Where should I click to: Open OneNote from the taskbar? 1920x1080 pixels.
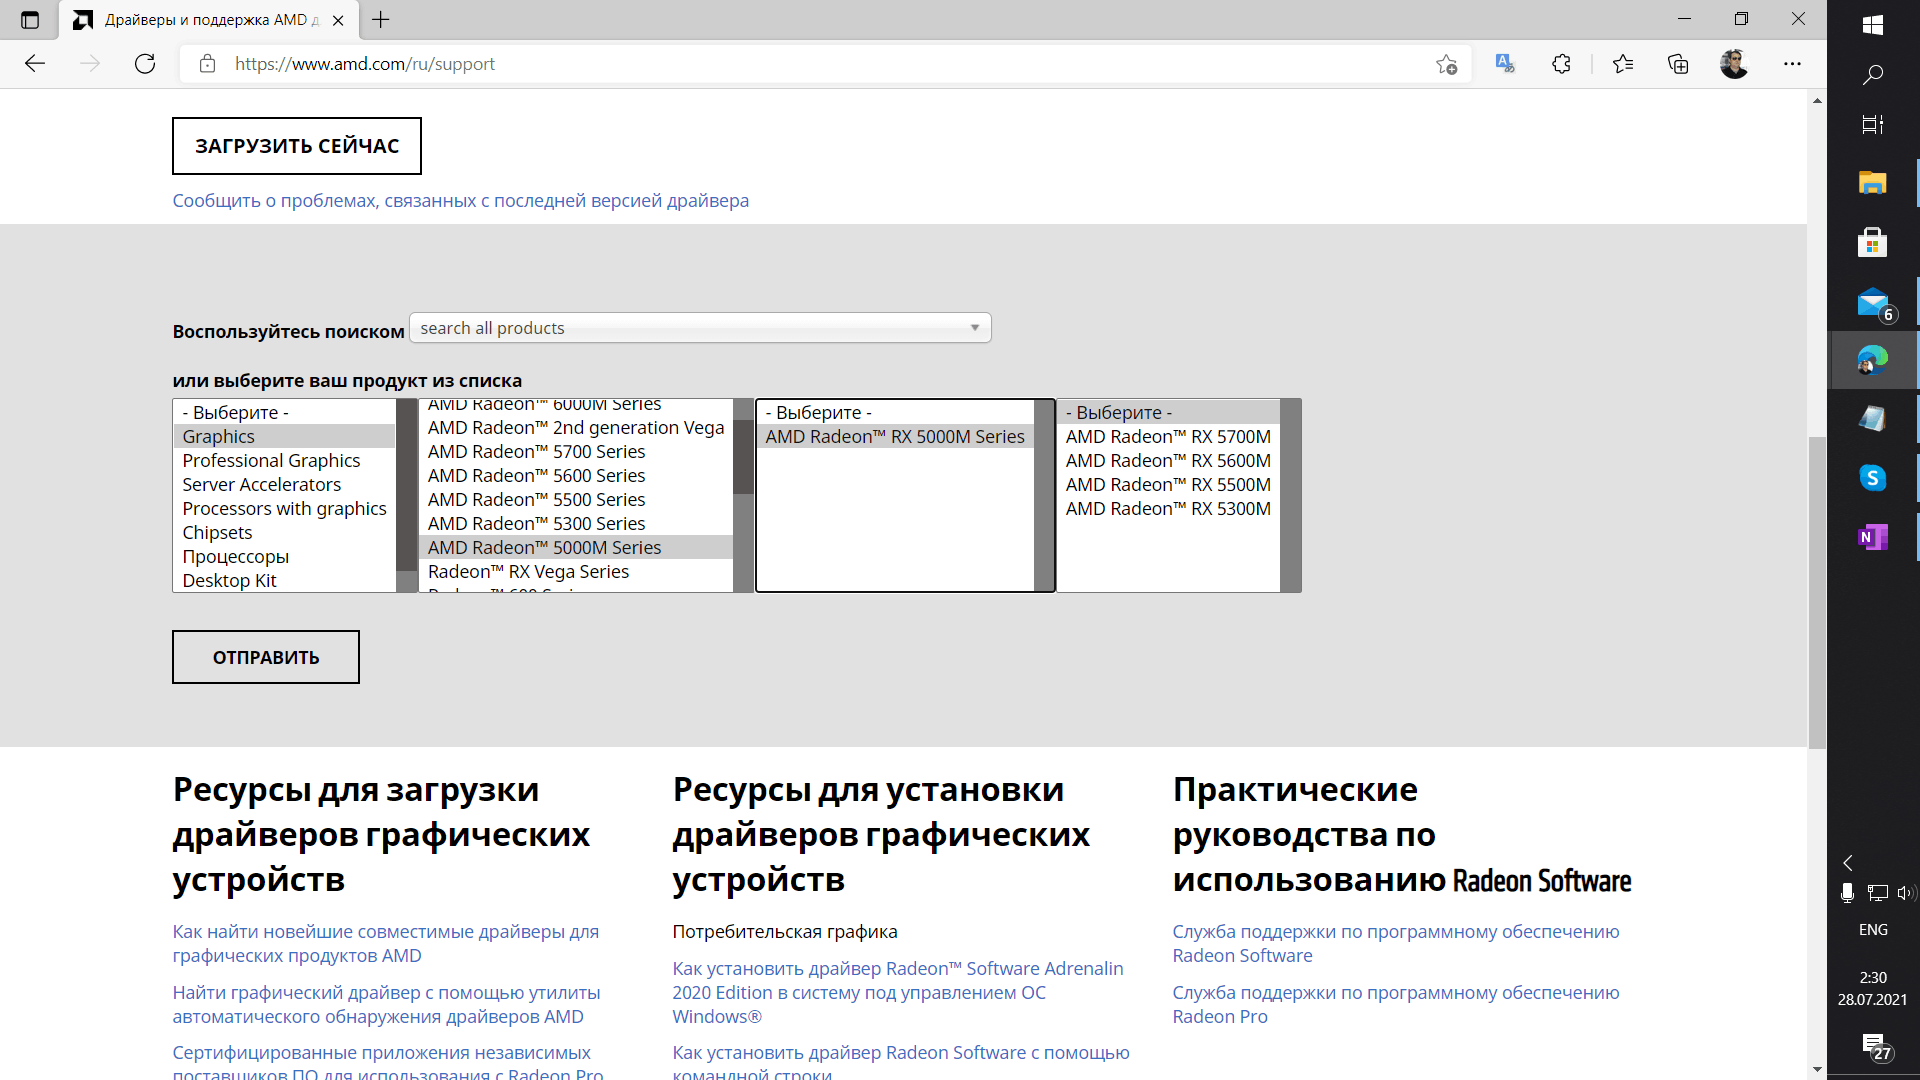click(1873, 537)
